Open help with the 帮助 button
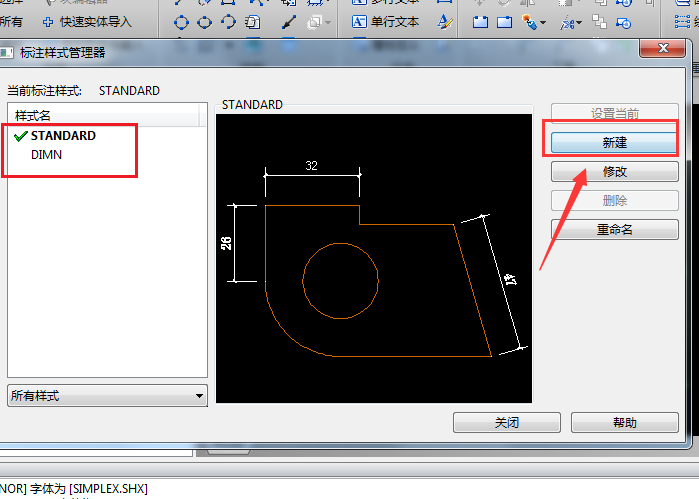 coord(624,423)
